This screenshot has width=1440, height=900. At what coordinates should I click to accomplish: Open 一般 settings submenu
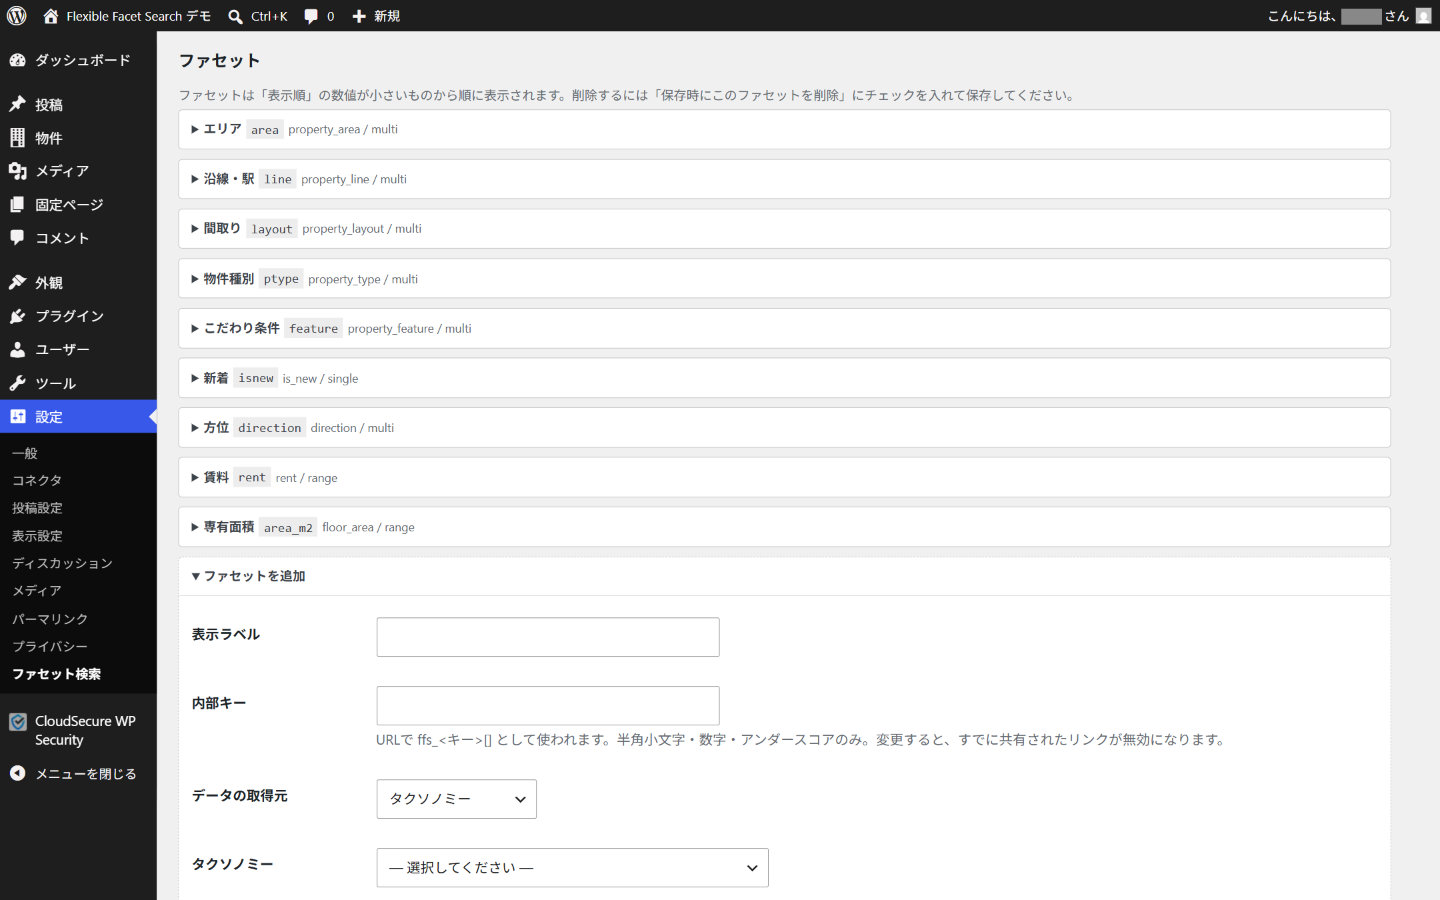(25, 453)
